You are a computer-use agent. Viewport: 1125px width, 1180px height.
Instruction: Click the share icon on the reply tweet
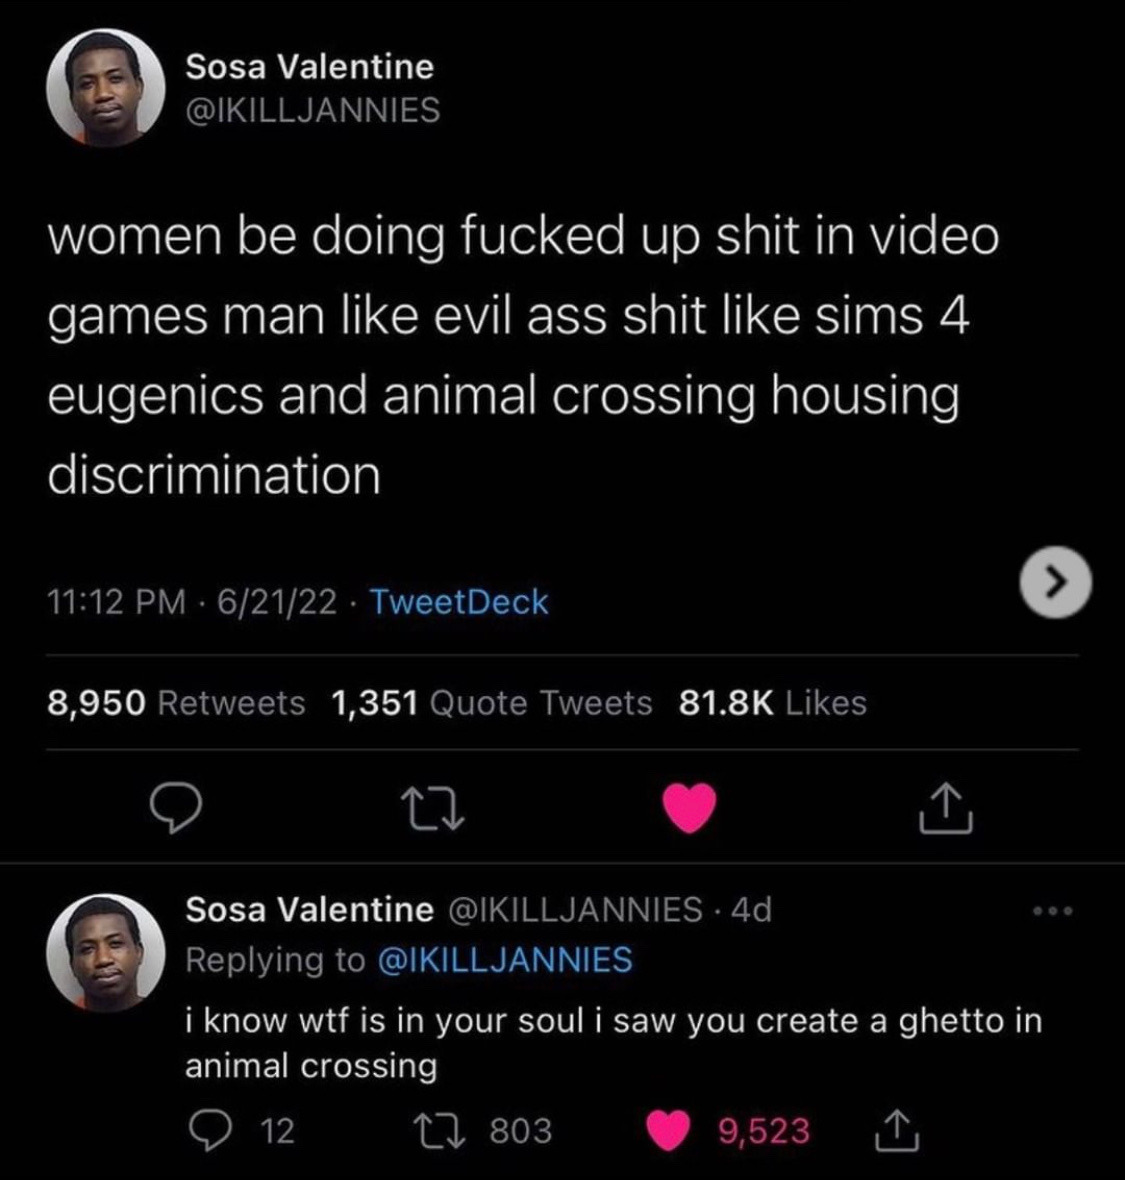(897, 1131)
